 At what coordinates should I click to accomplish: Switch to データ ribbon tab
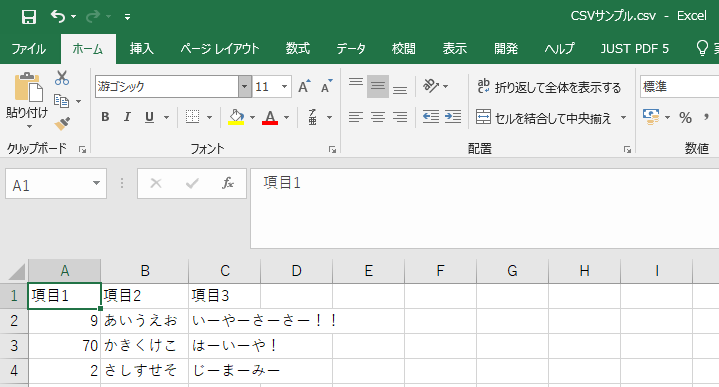click(x=351, y=49)
